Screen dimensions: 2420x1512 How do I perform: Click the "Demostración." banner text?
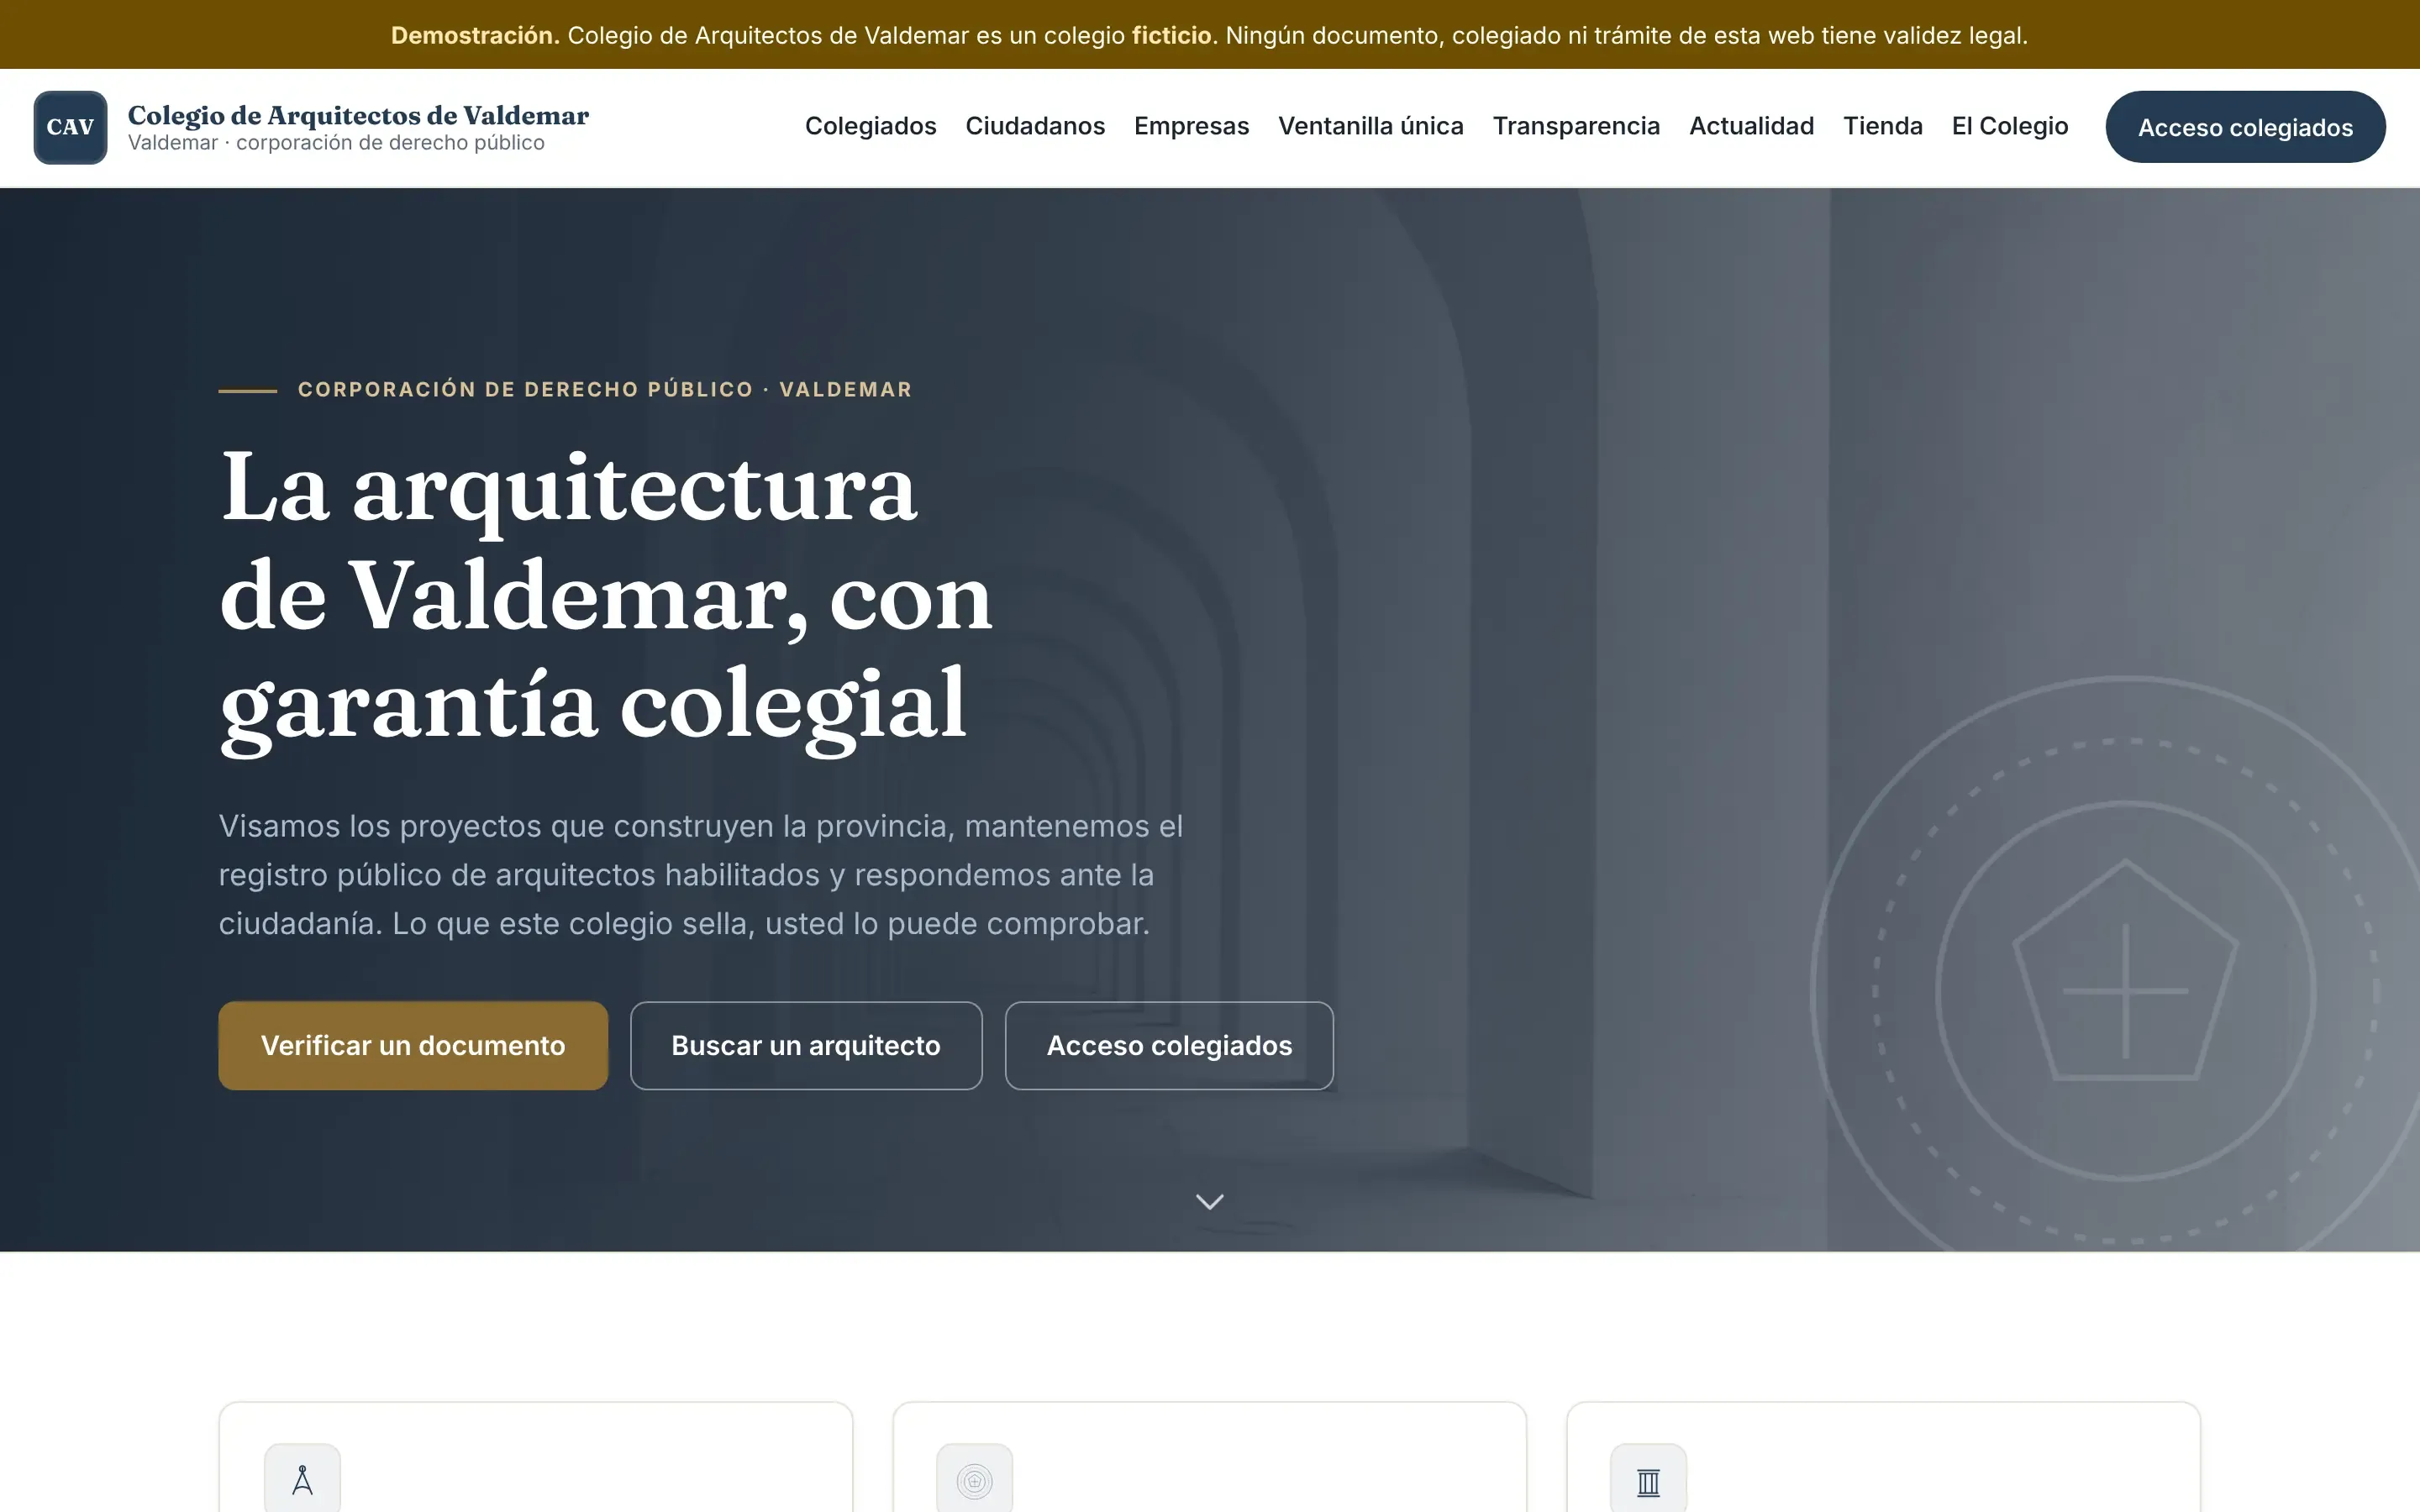(475, 35)
